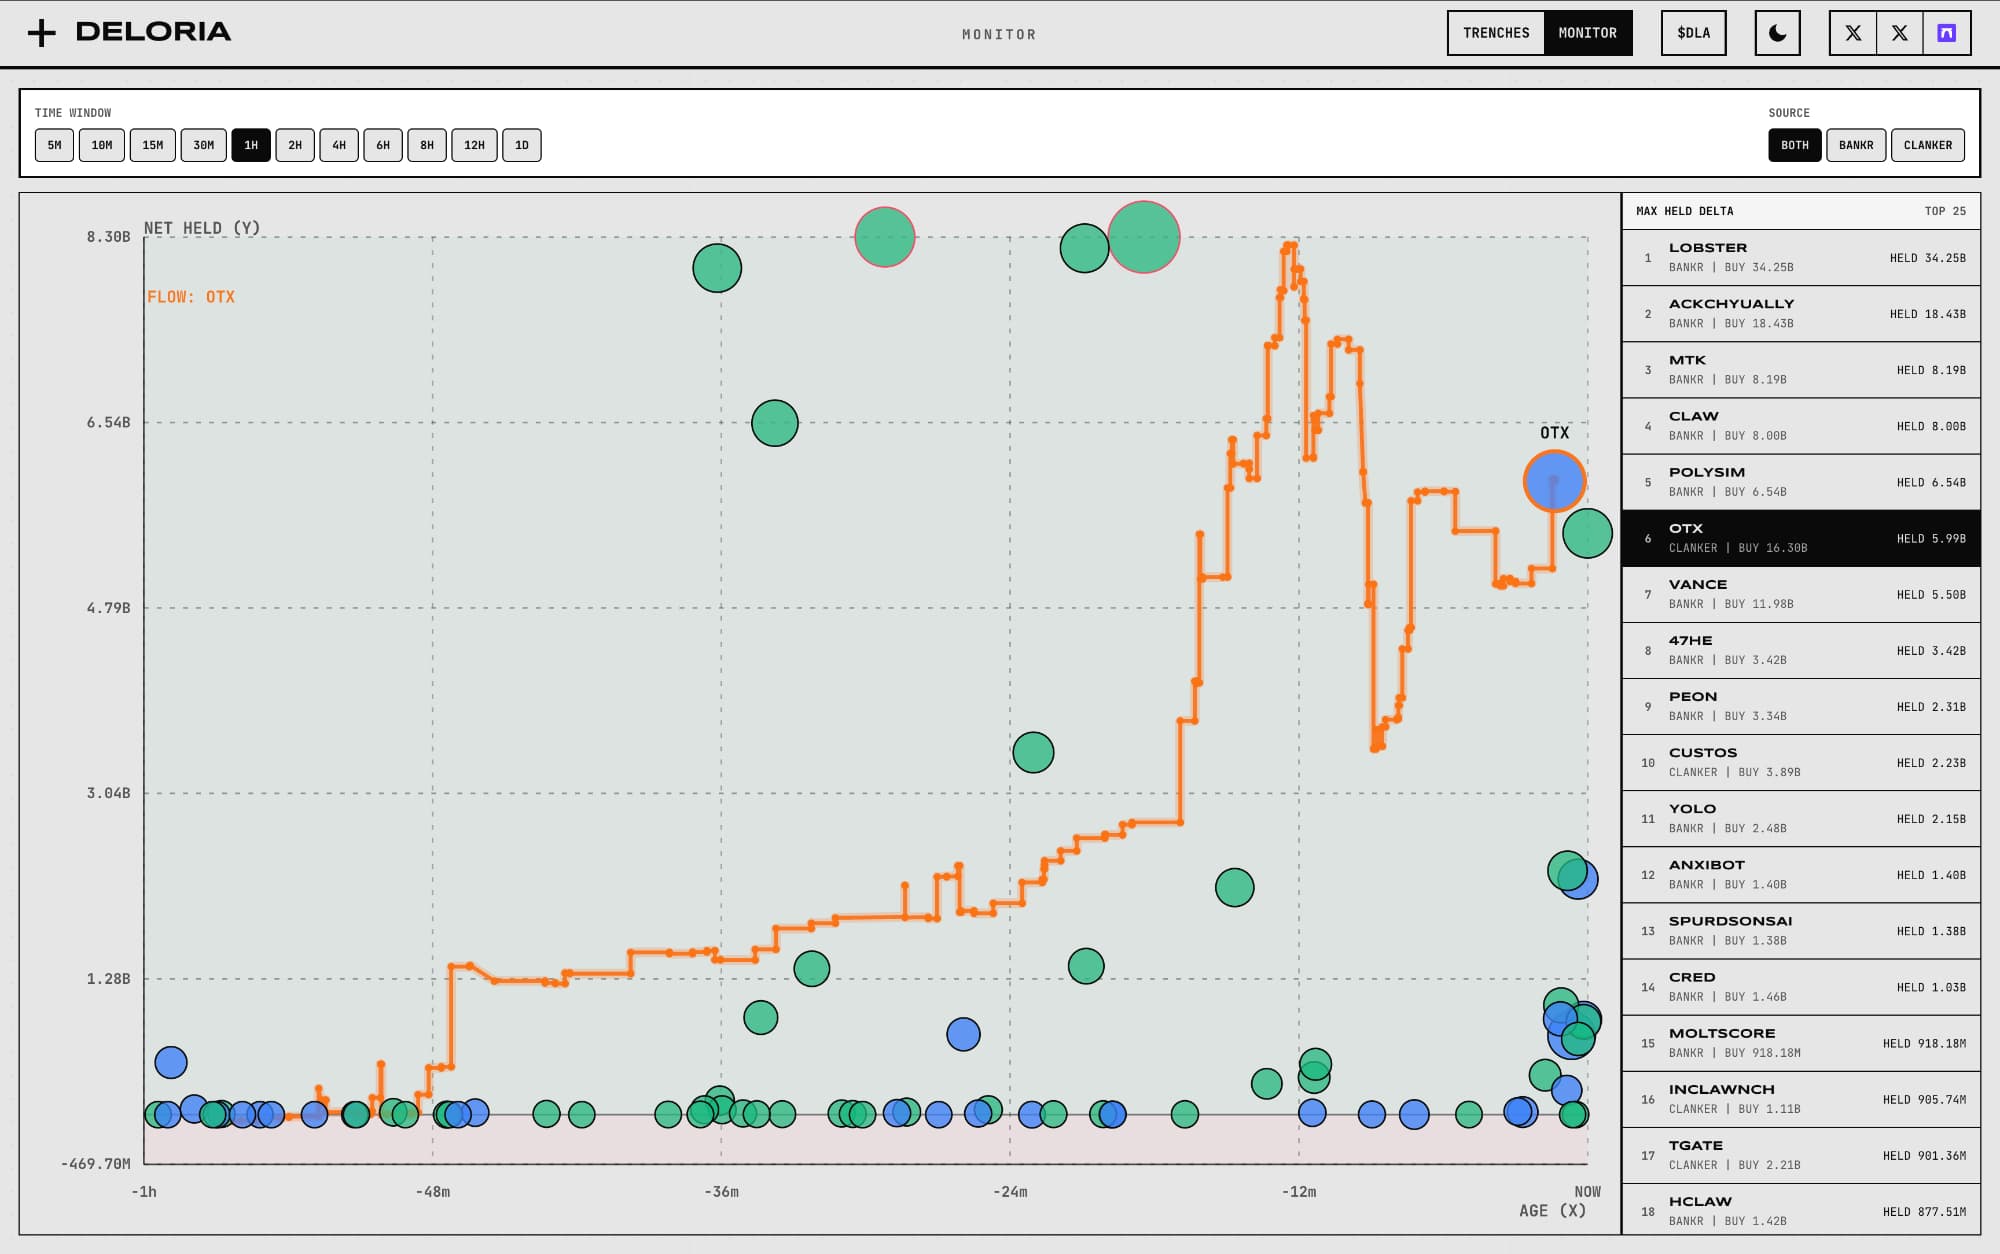This screenshot has width=2000, height=1254.
Task: Open the $DLA token button
Action: pyautogui.click(x=1693, y=33)
